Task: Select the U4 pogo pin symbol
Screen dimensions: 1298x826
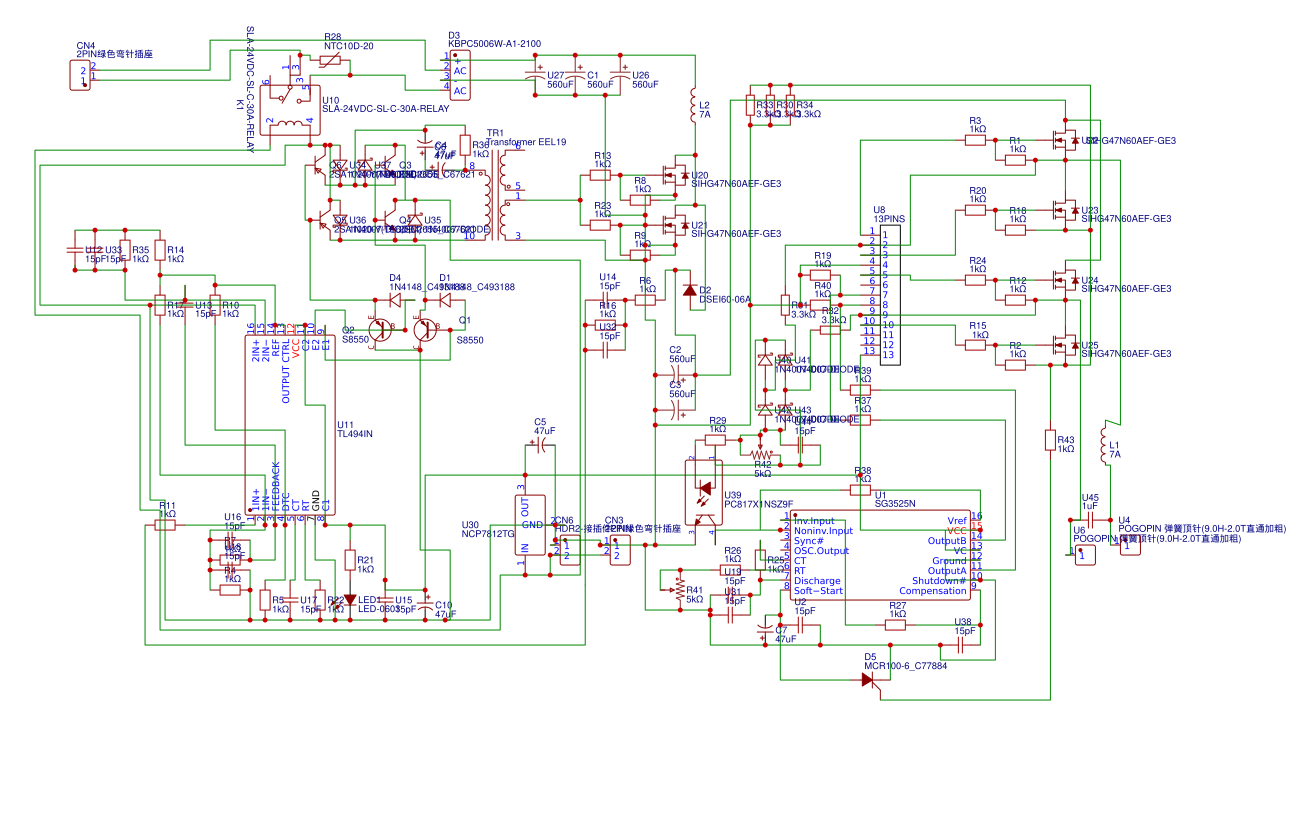Action: point(1129,546)
